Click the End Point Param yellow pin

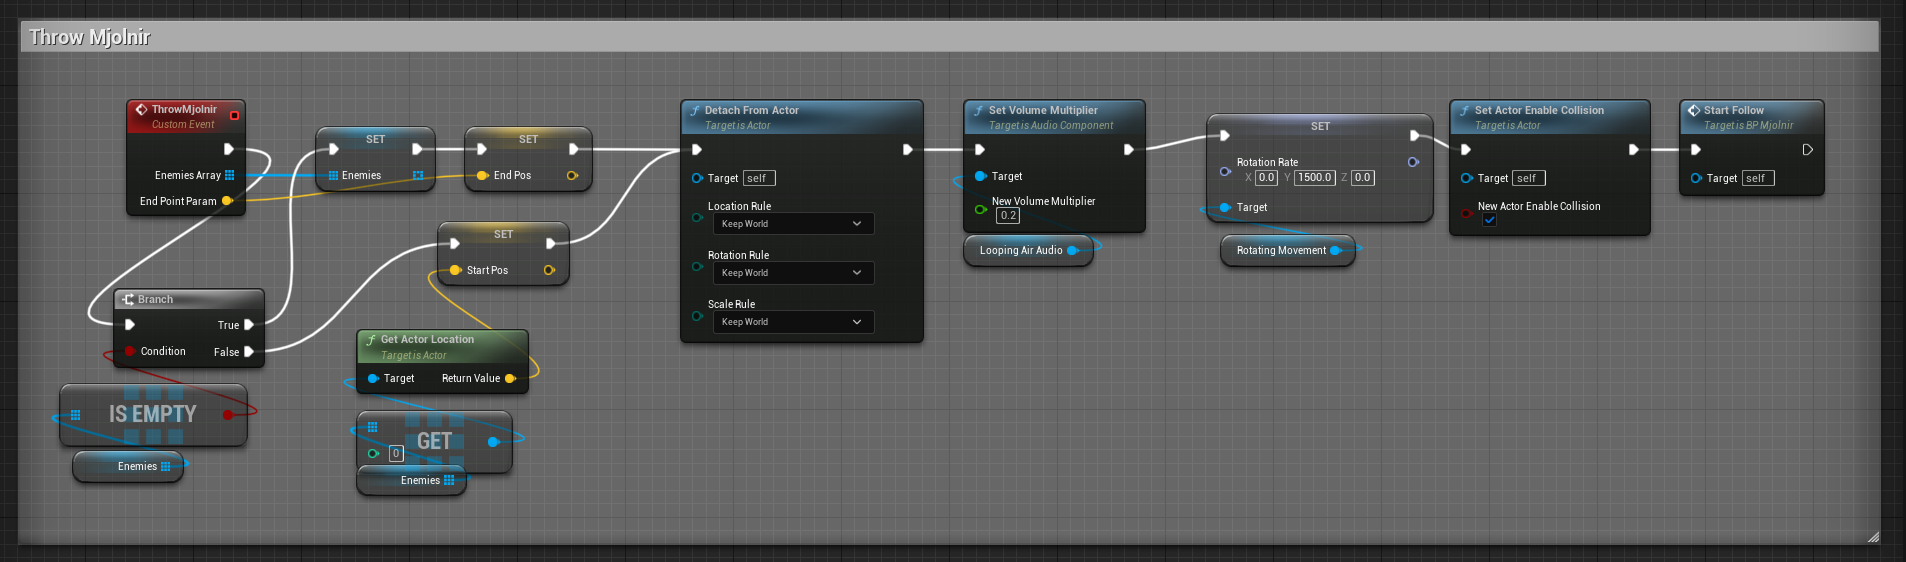coord(227,201)
